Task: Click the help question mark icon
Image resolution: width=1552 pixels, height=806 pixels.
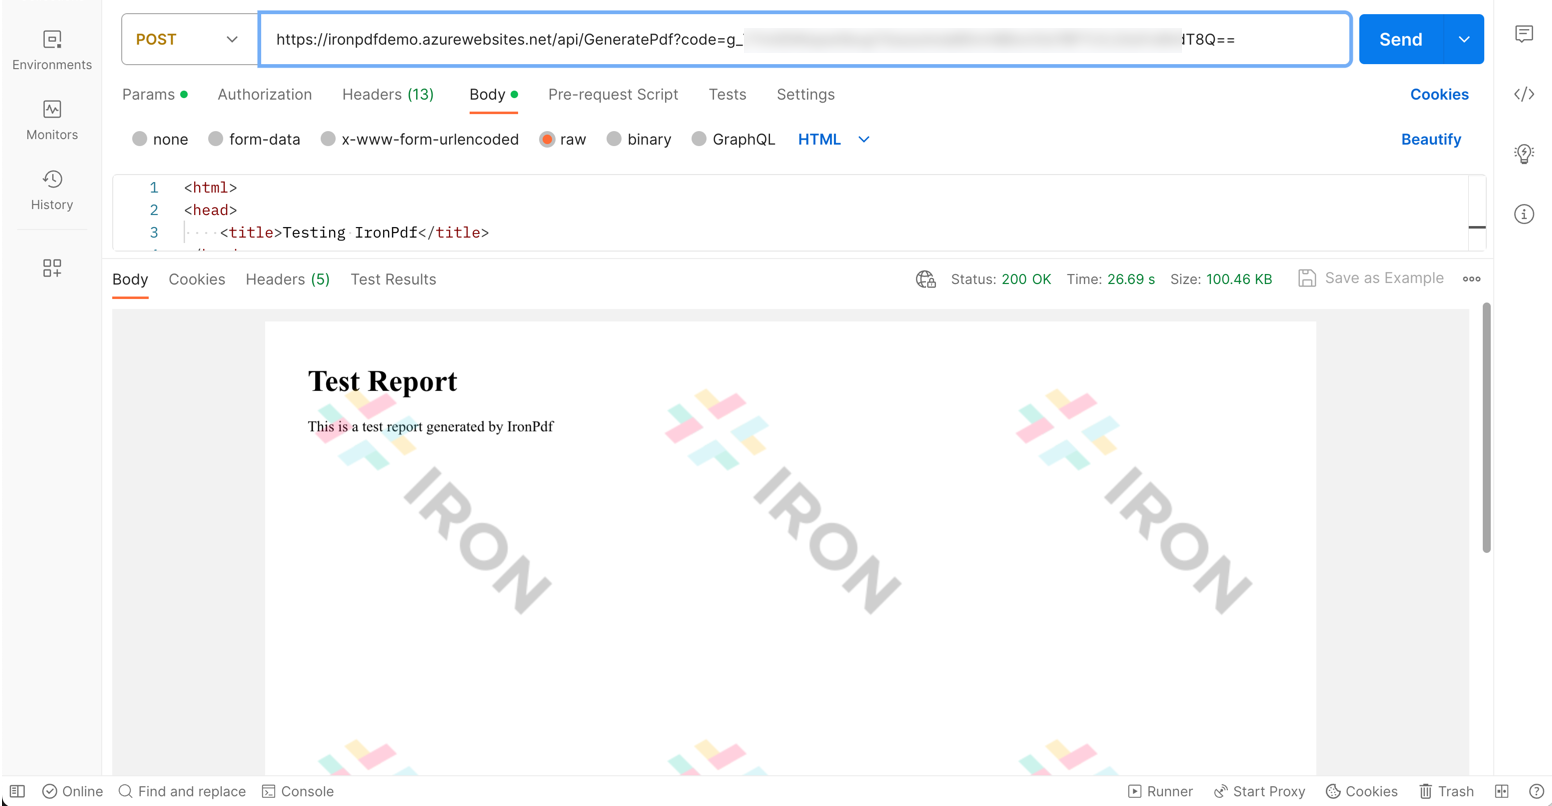Action: [1537, 791]
